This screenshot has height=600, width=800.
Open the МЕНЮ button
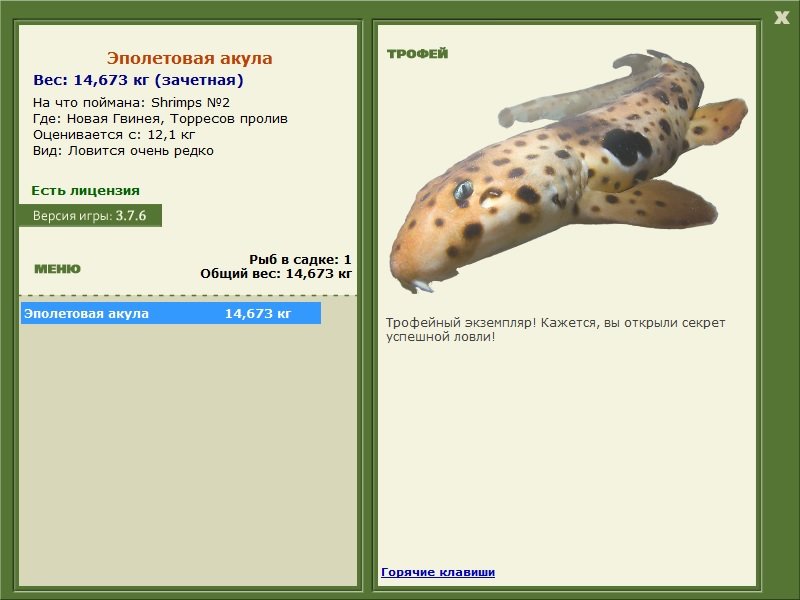(x=57, y=269)
